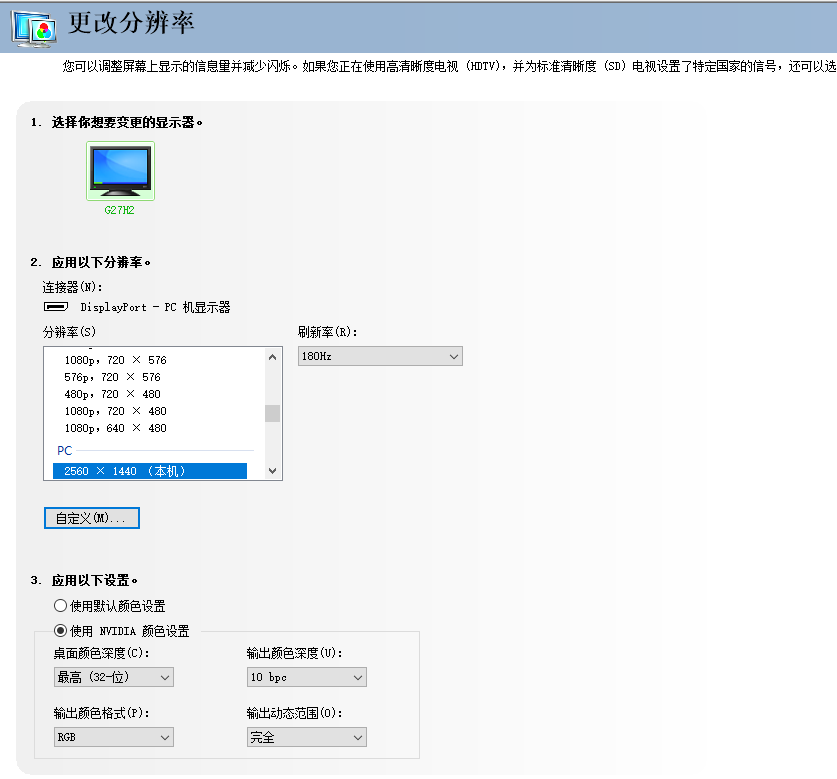Select the 使用默认颜色设置 radio button
The width and height of the screenshot is (837, 779).
pyautogui.click(x=60, y=606)
